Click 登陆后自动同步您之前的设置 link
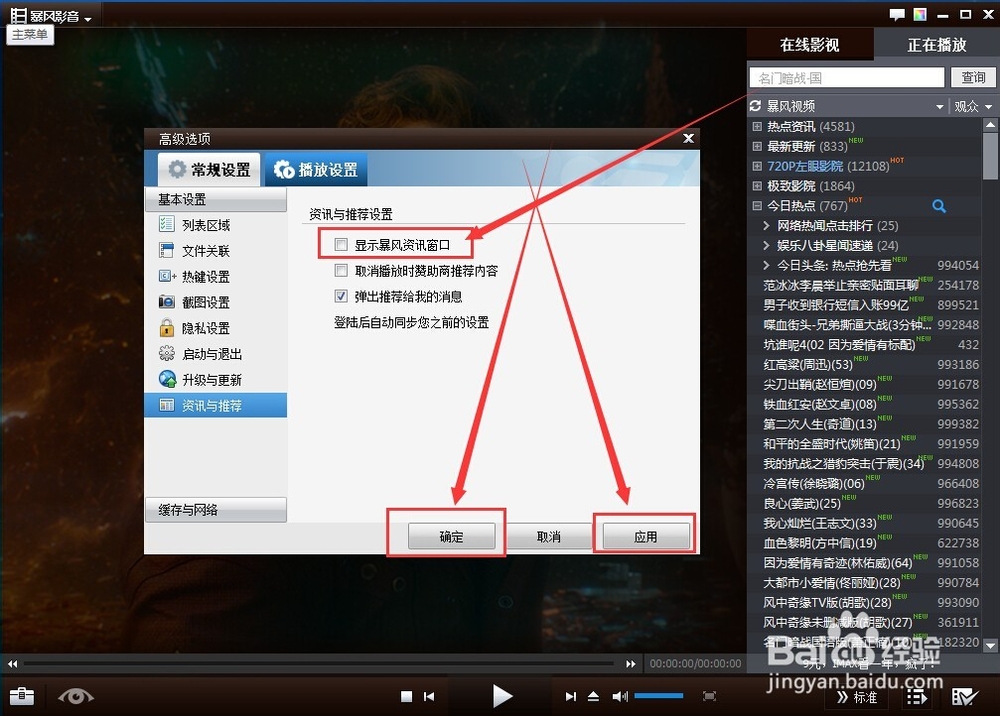 click(x=411, y=322)
